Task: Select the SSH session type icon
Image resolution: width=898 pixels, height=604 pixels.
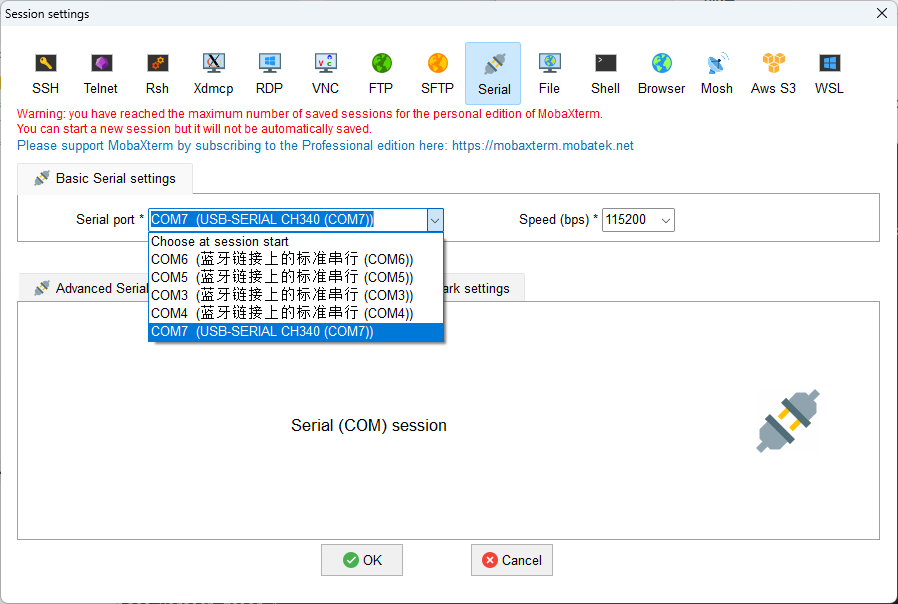Action: pos(45,73)
